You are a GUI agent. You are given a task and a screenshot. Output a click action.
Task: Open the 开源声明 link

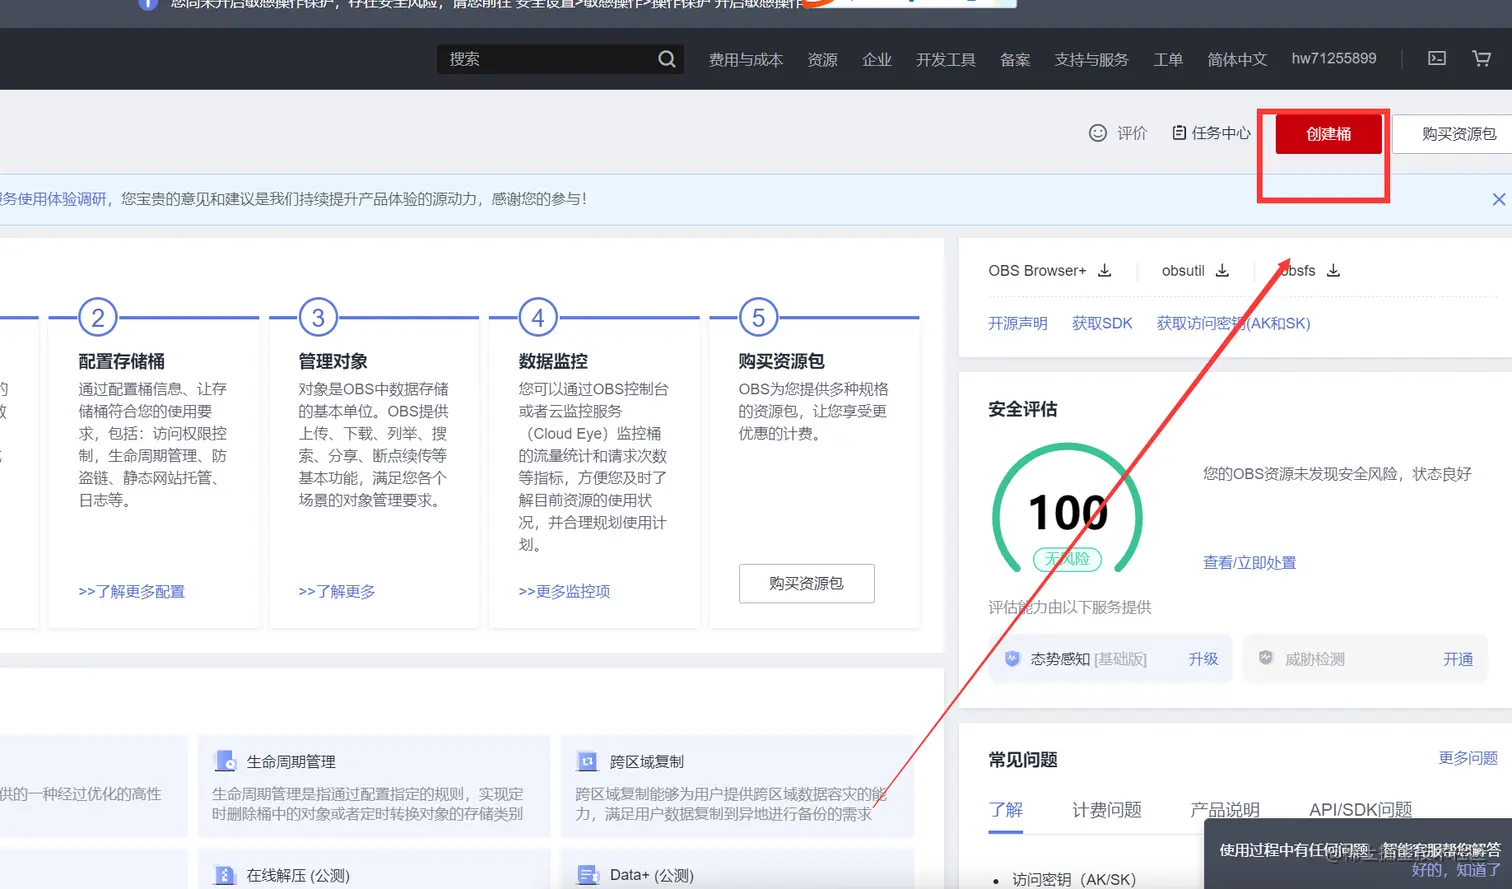pos(1018,323)
